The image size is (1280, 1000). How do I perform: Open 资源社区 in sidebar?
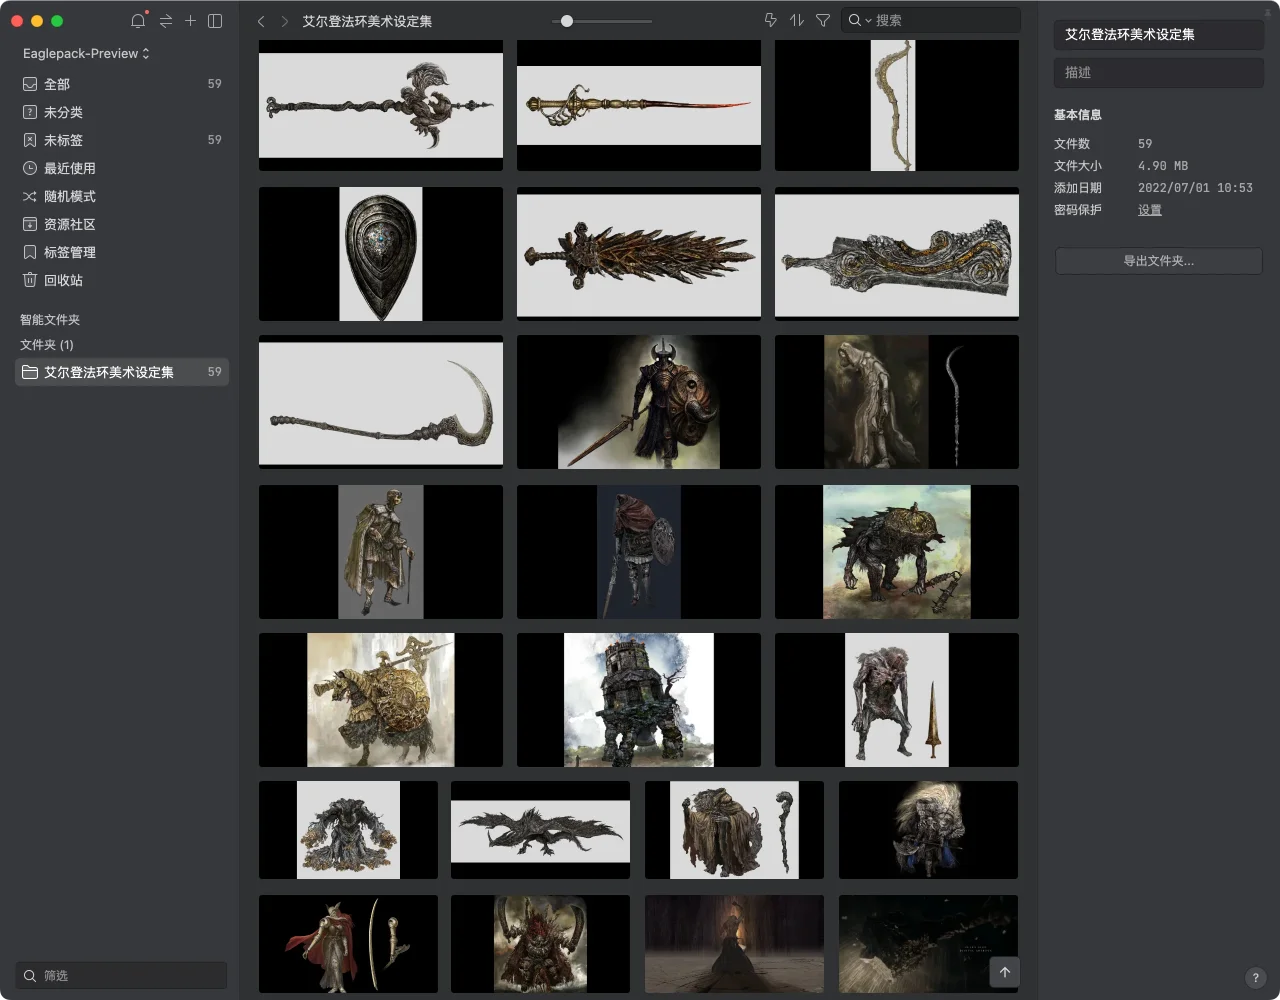pyautogui.click(x=122, y=224)
